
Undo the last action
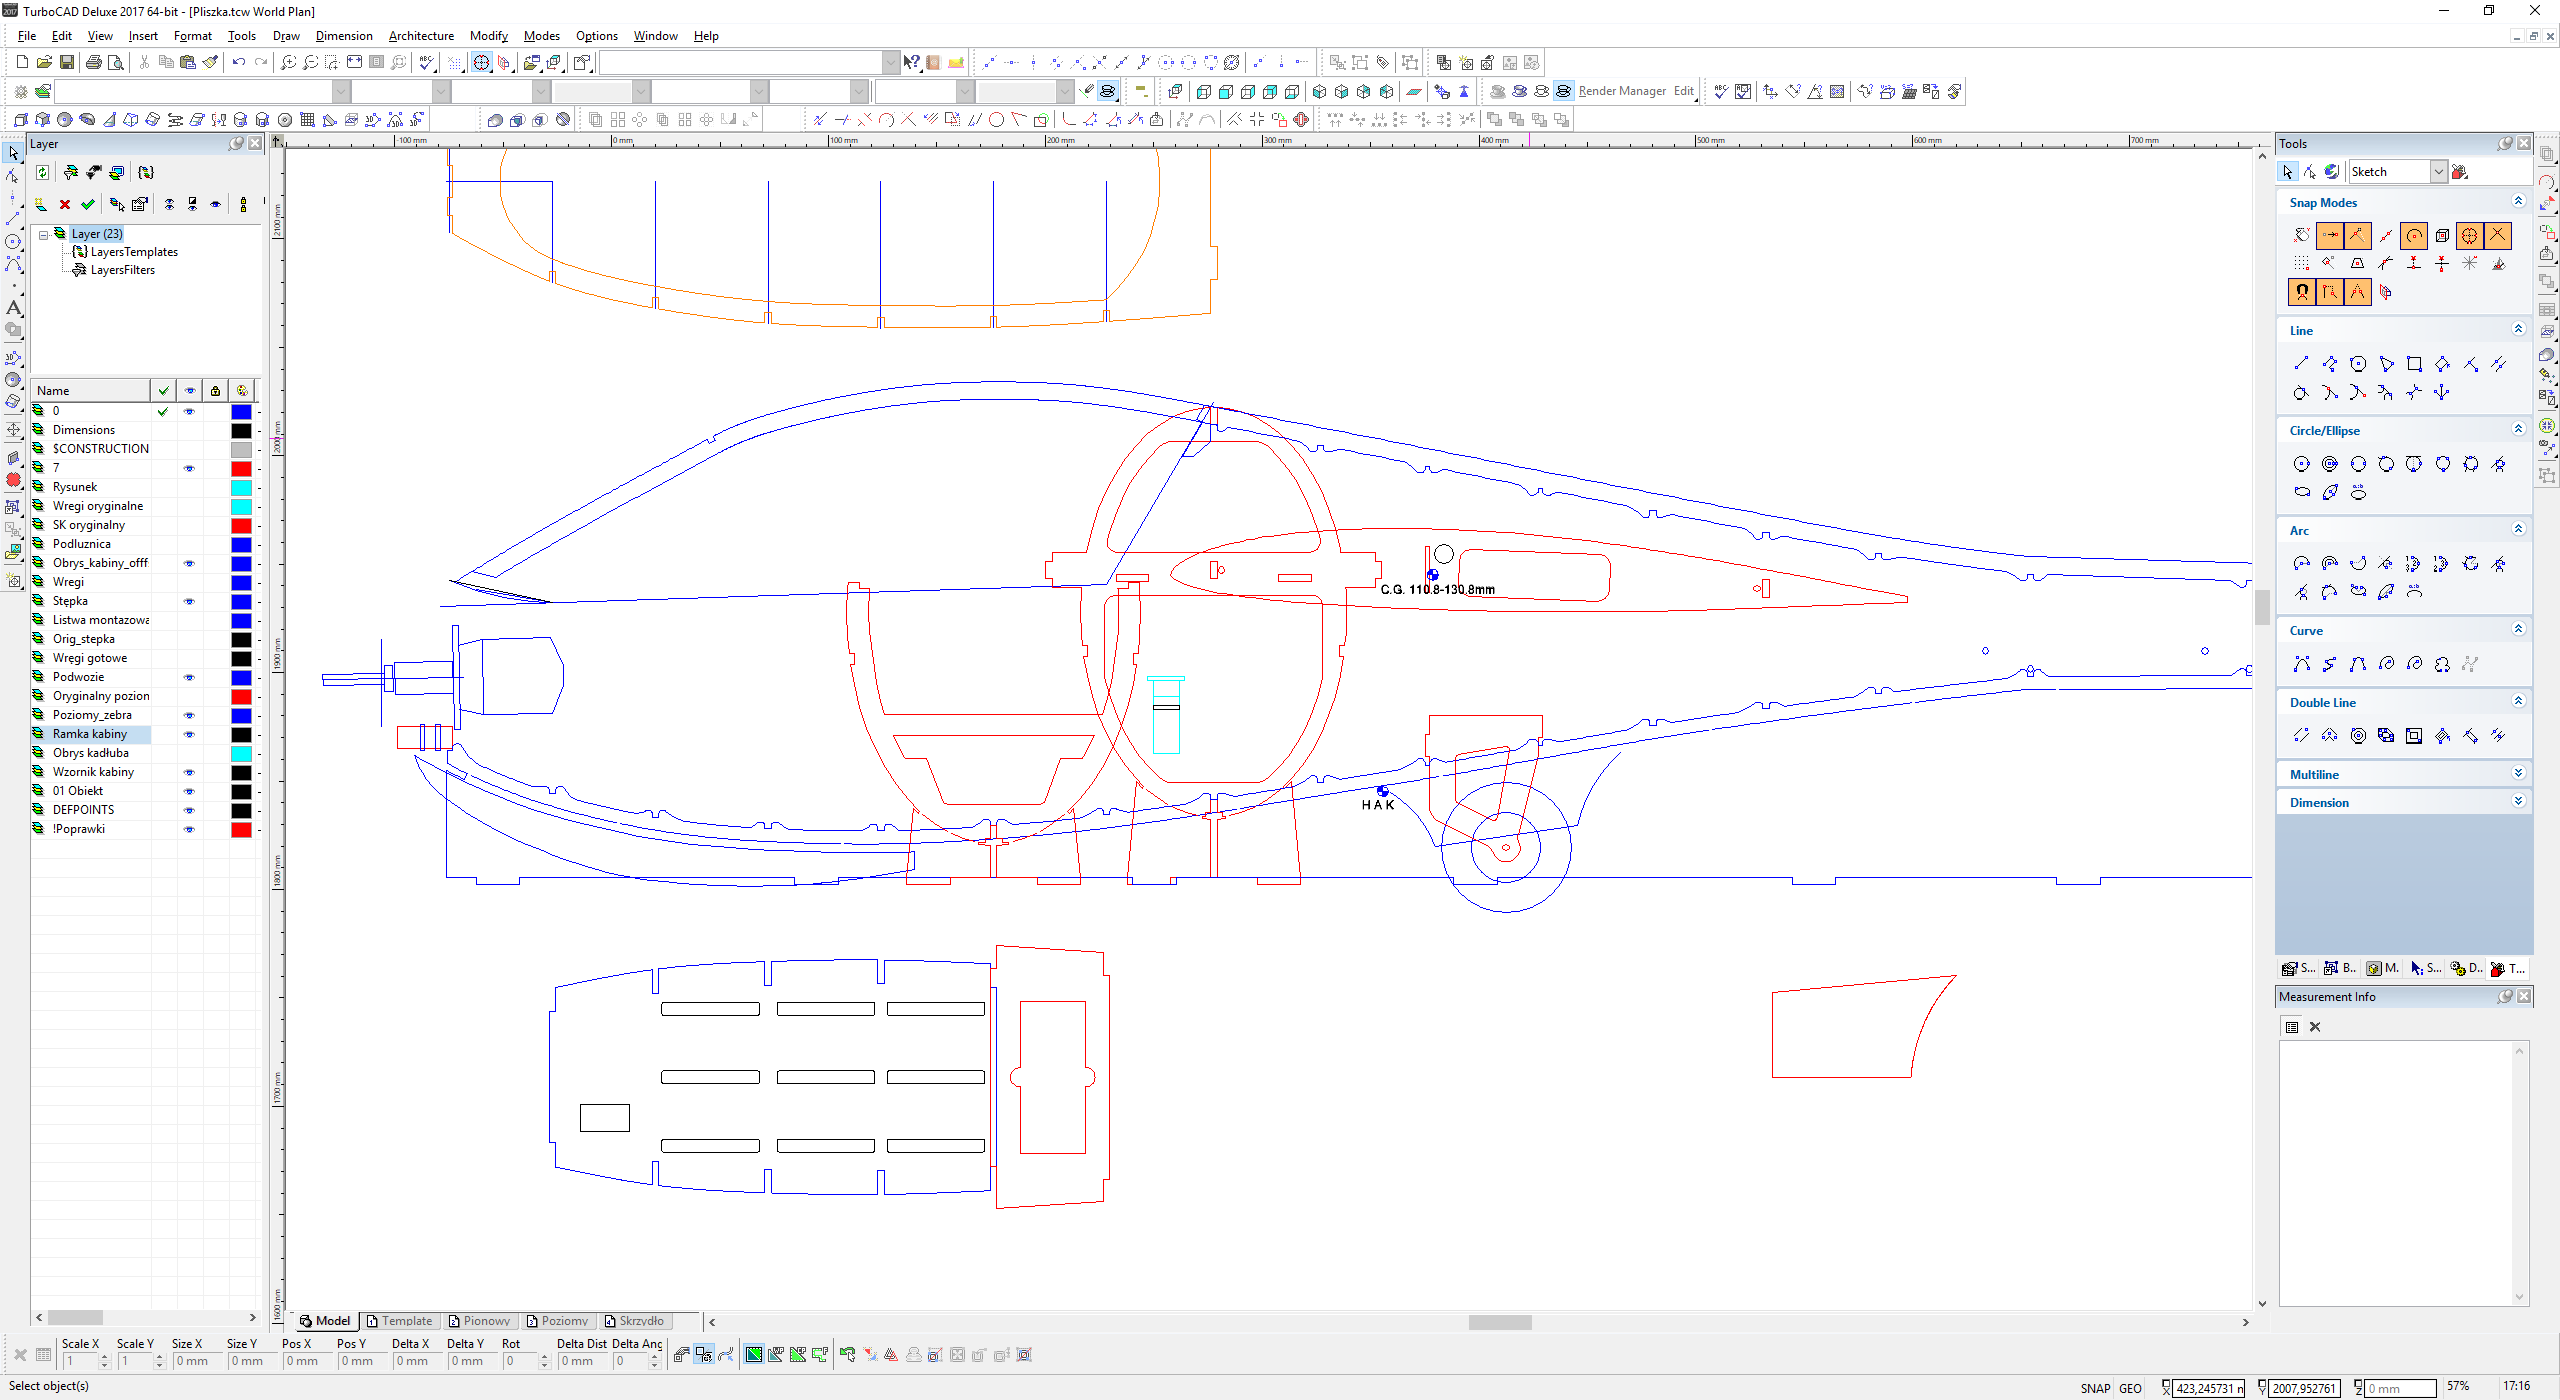coord(238,62)
